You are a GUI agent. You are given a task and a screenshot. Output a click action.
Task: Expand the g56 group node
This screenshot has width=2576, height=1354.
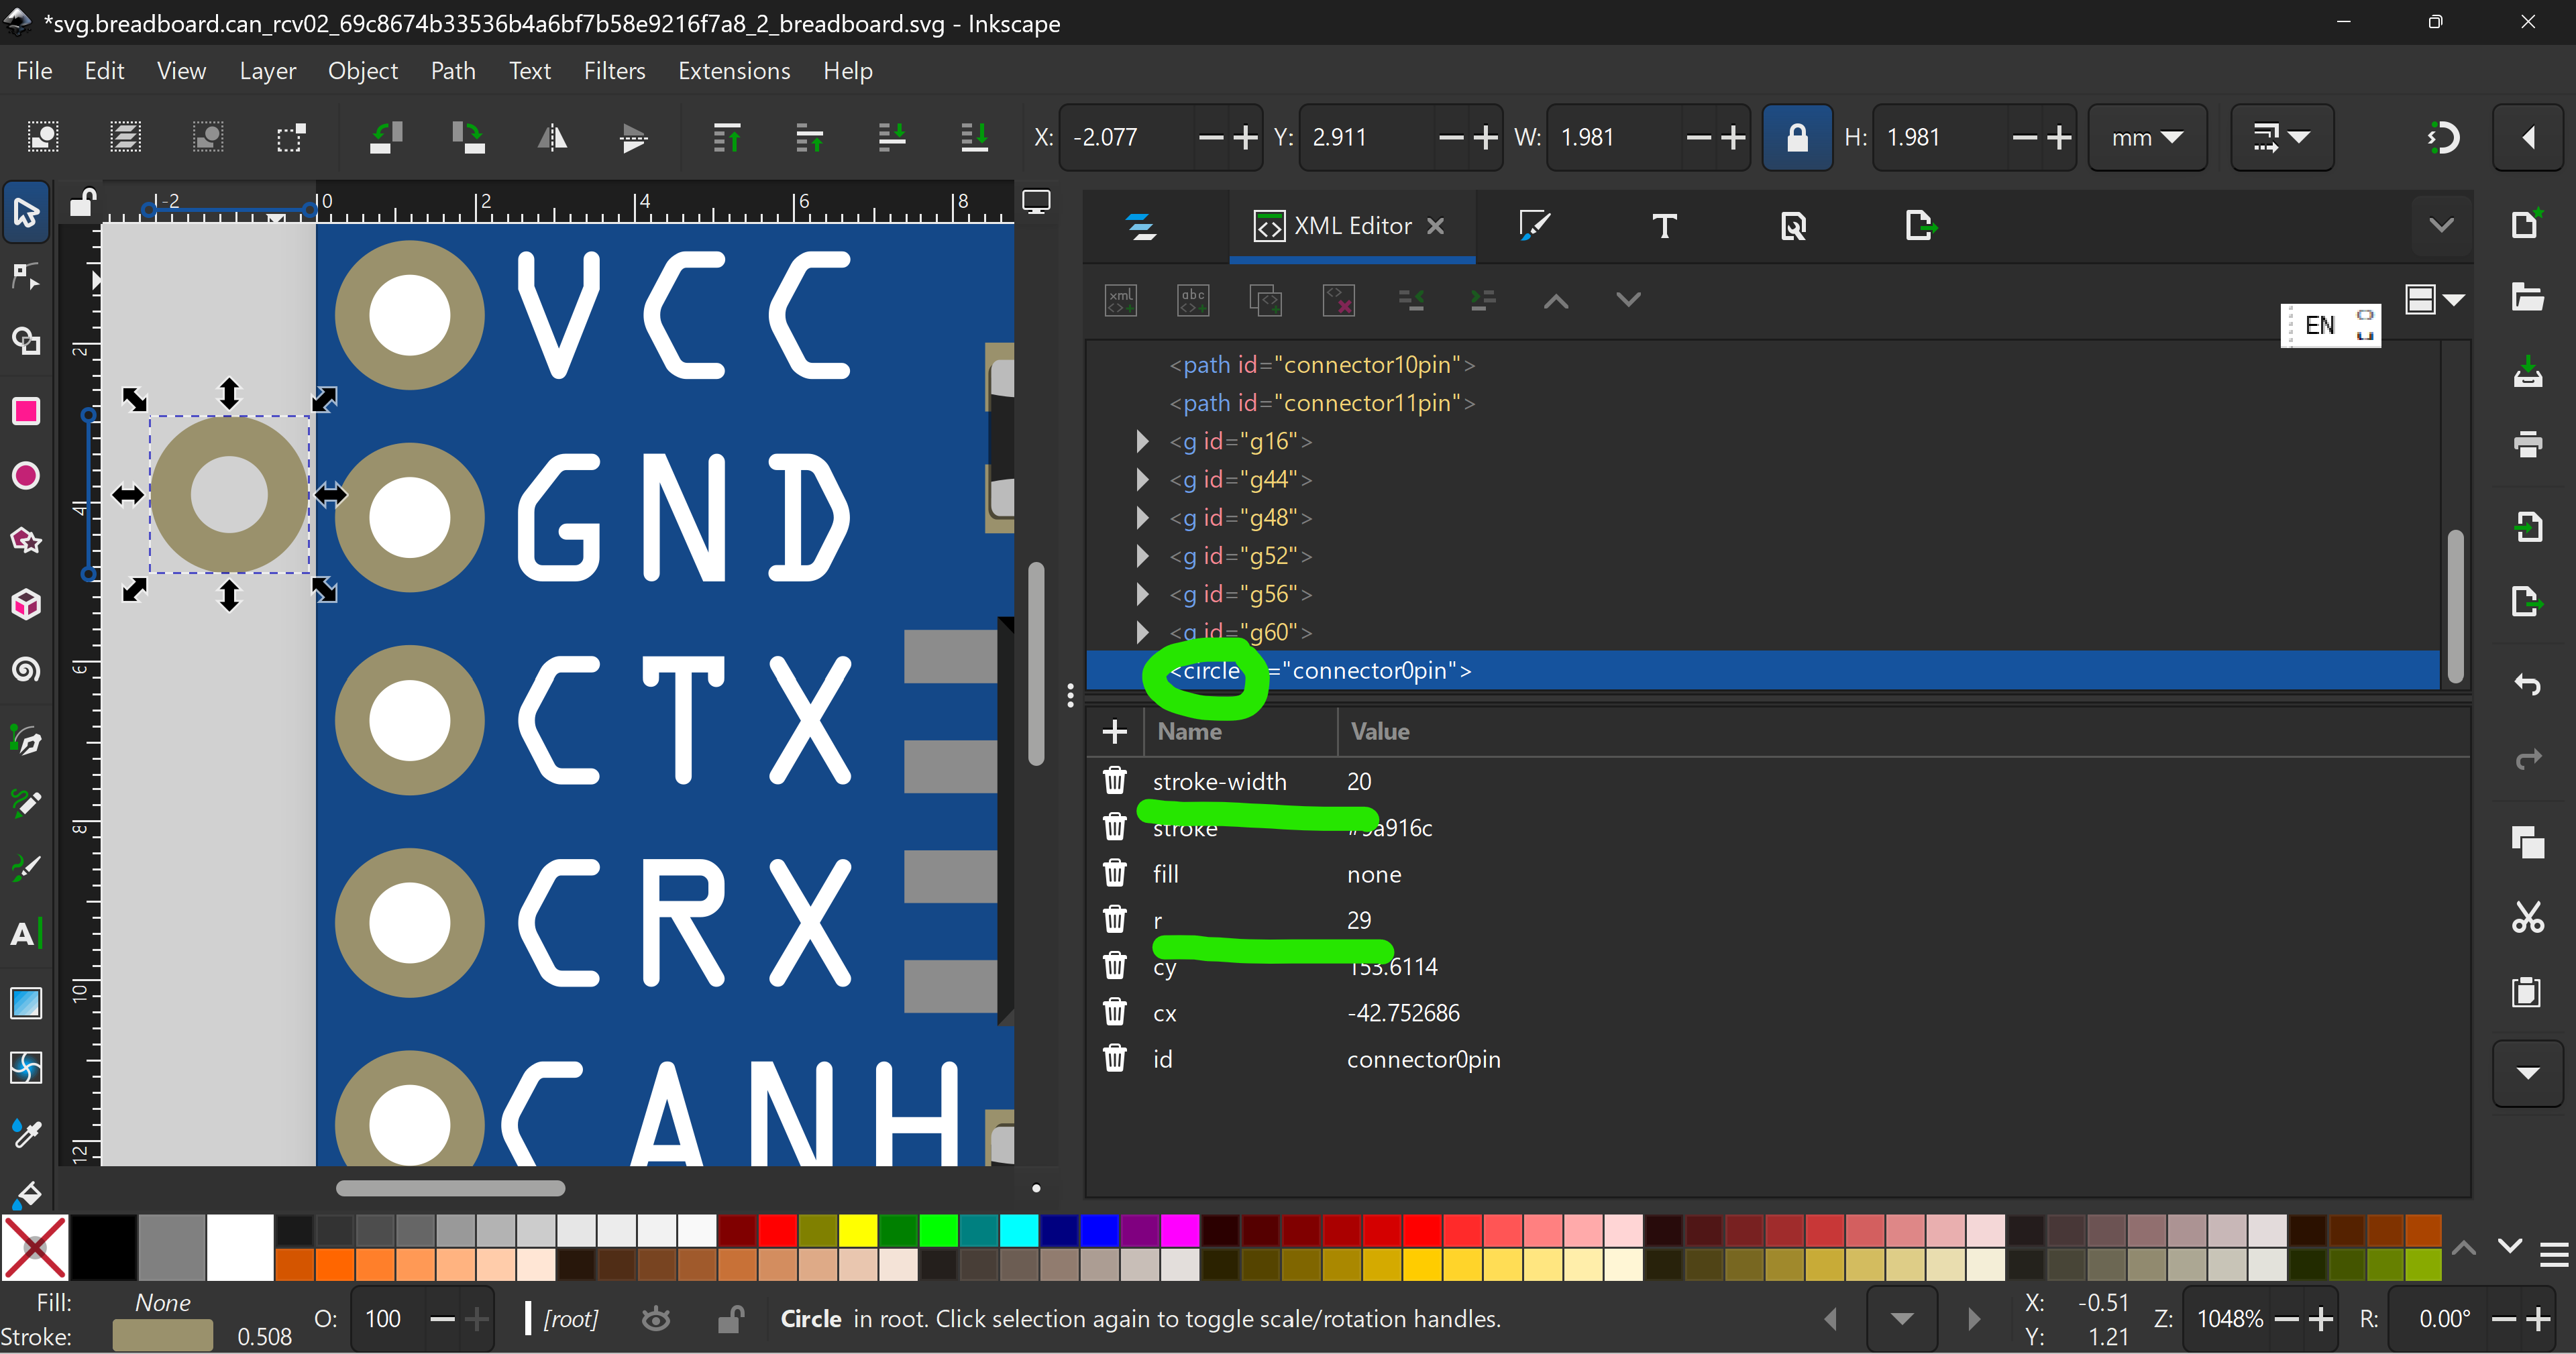tap(1142, 594)
